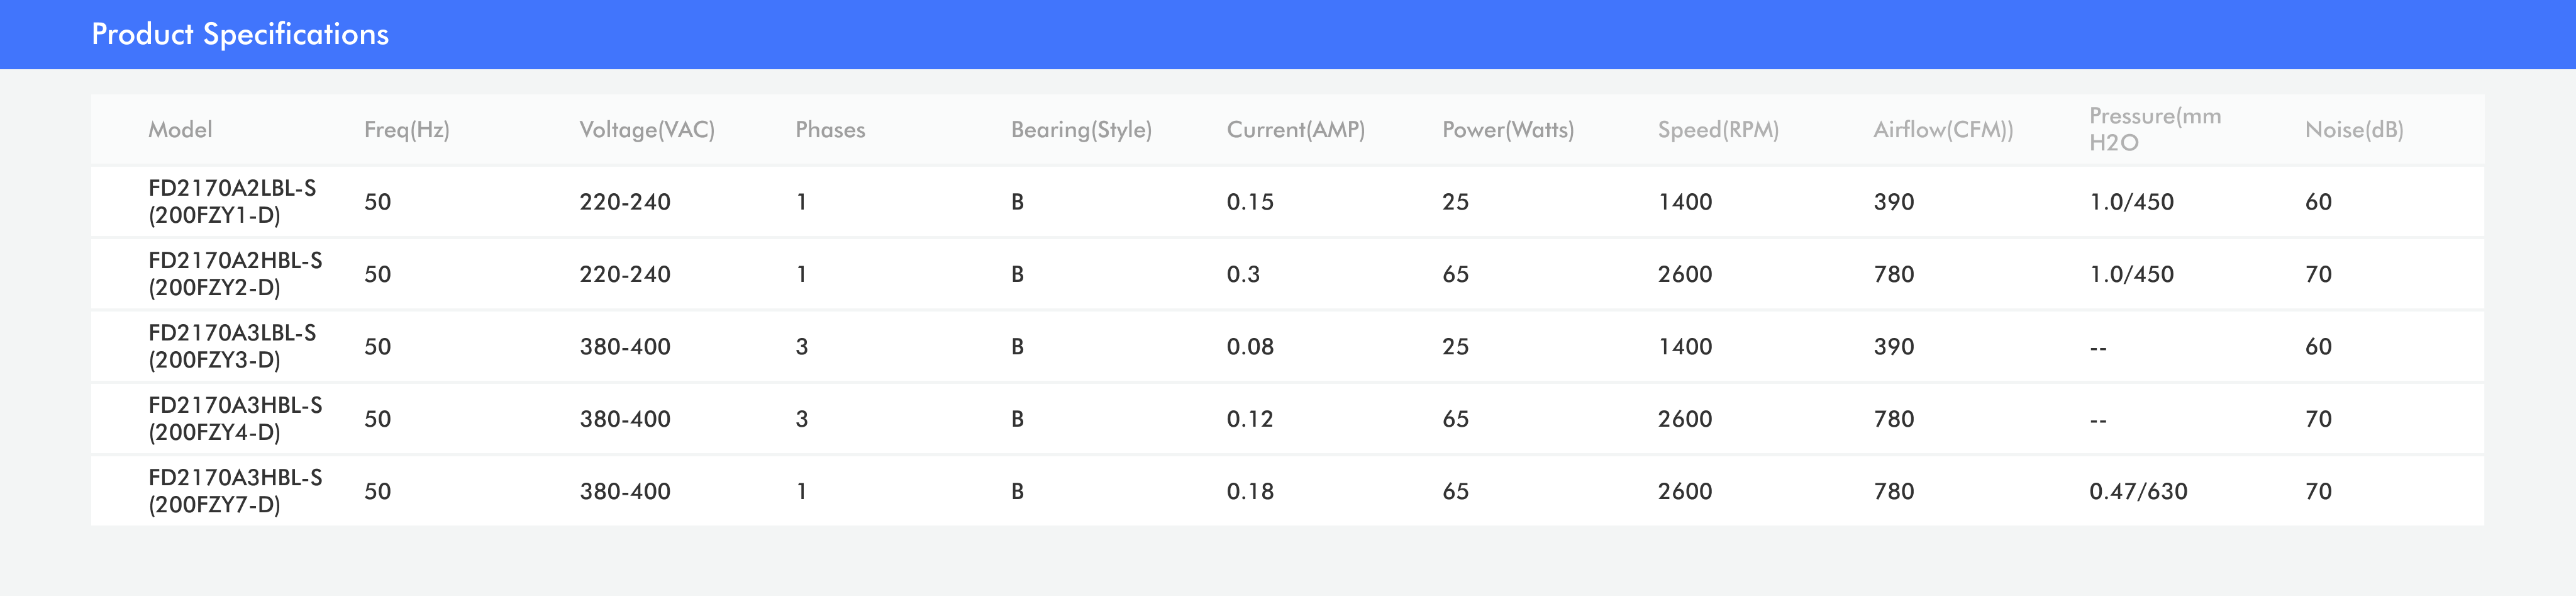The width and height of the screenshot is (2576, 596).
Task: Select the Voltage(VAC) column header
Action: 646,130
